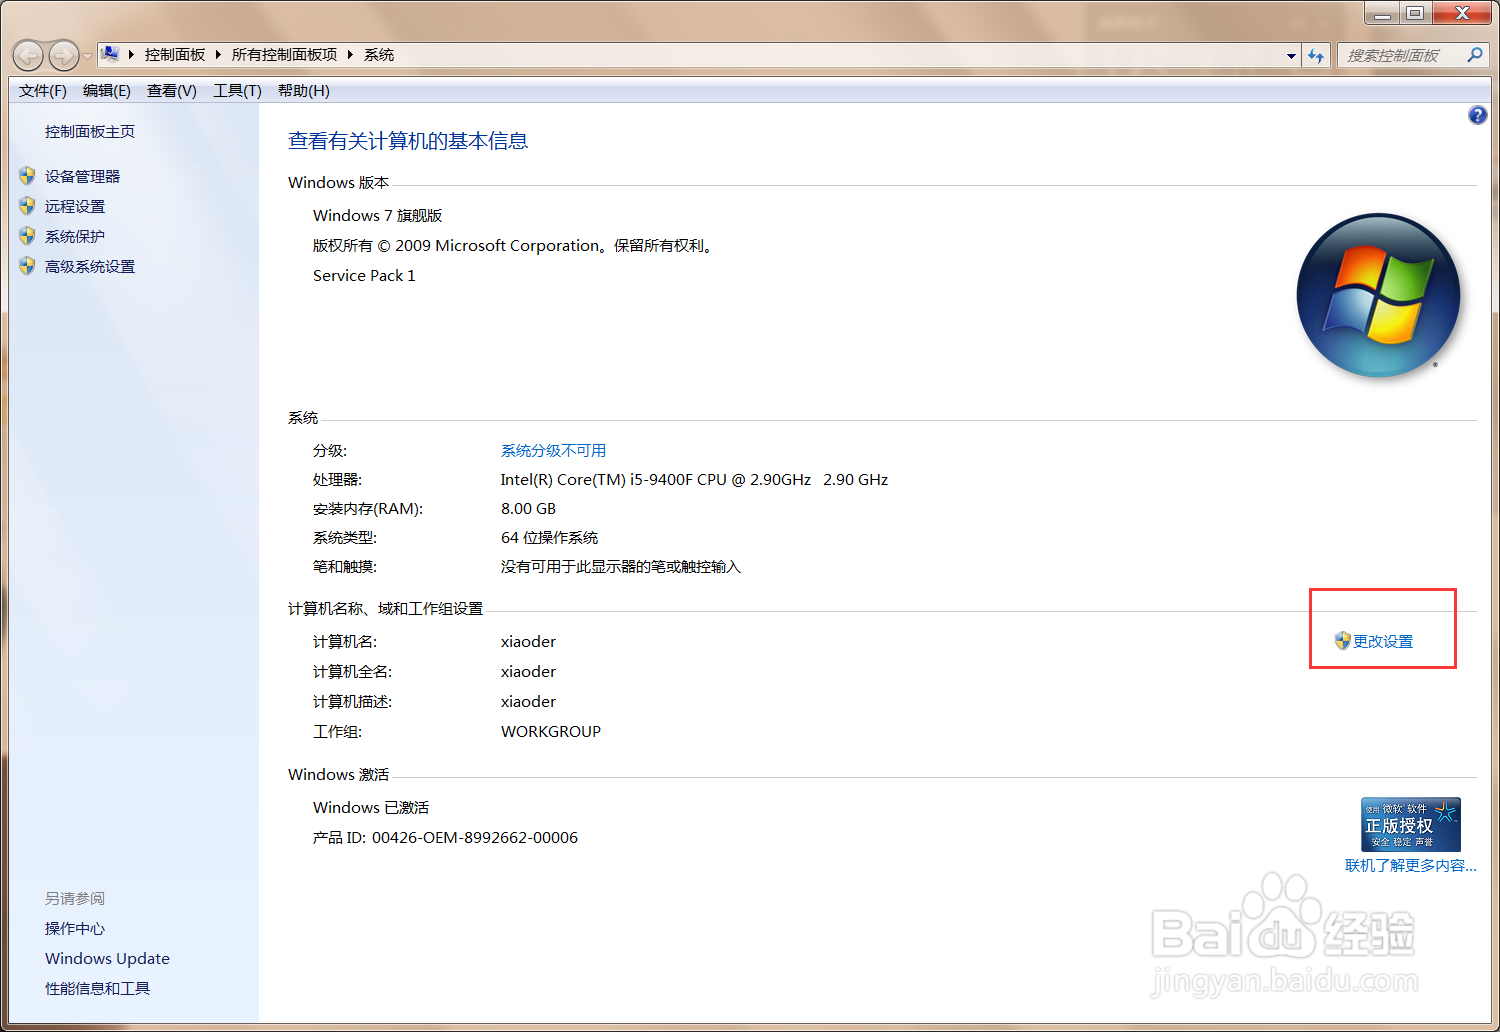Open the 工具(T) menu
The width and height of the screenshot is (1500, 1032).
coord(237,91)
